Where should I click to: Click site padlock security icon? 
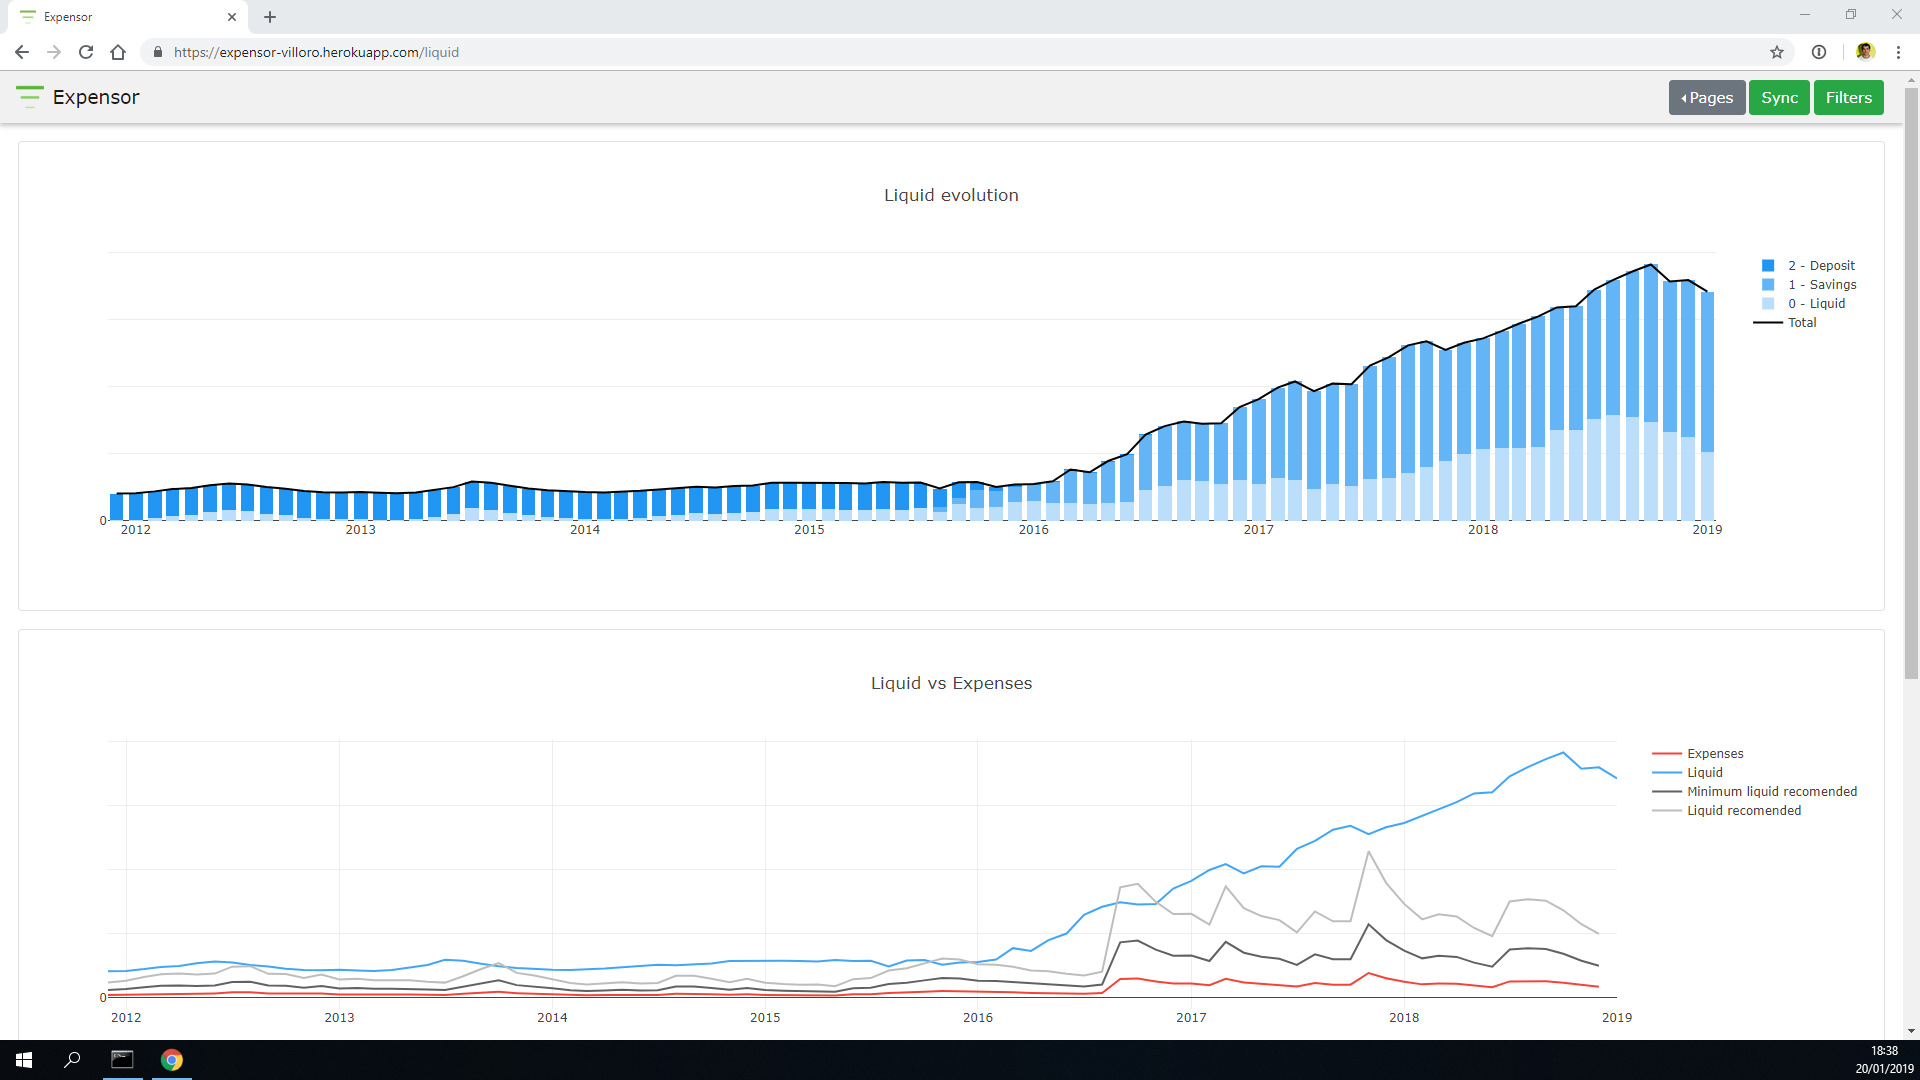tap(158, 52)
